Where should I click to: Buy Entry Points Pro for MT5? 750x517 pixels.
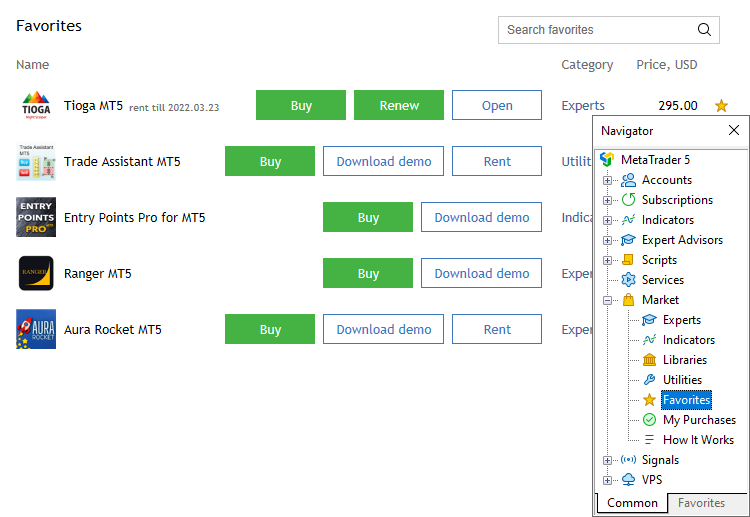click(368, 217)
